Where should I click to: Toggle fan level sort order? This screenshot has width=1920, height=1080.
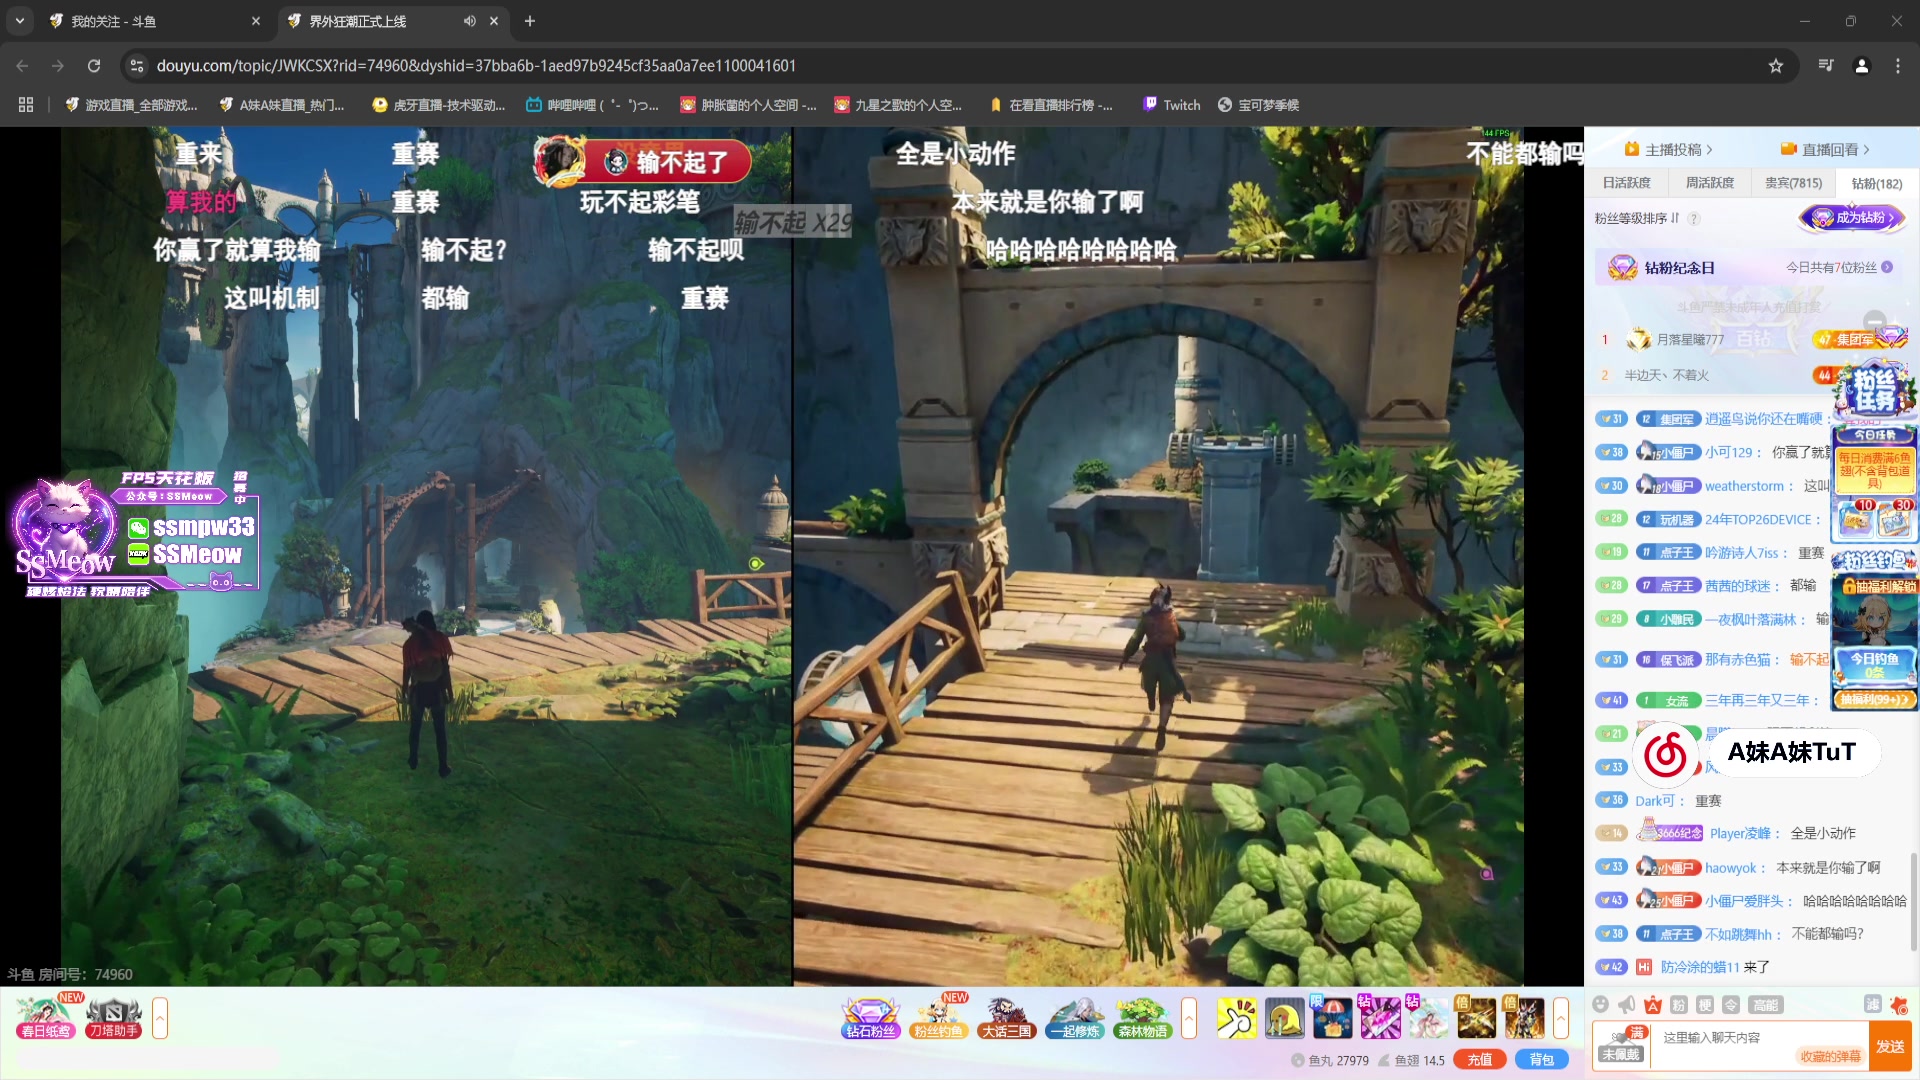[1637, 218]
